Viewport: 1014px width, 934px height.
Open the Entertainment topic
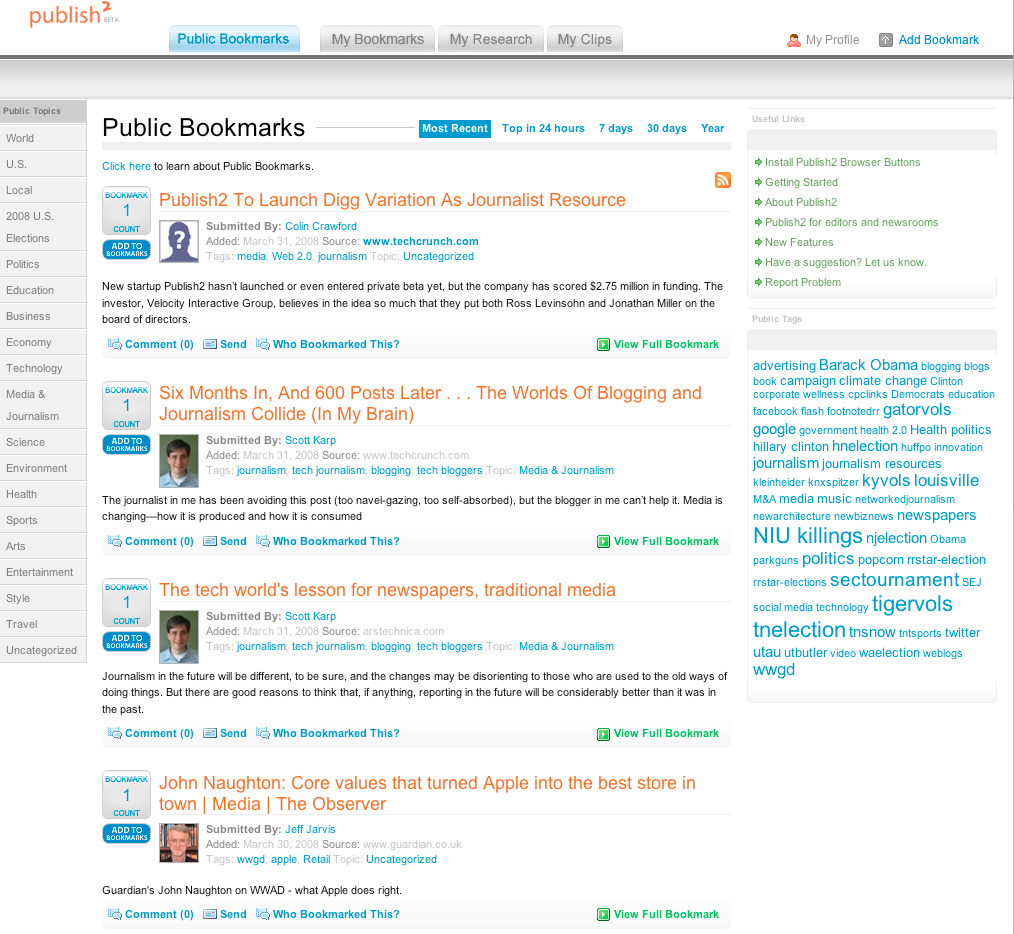point(43,572)
